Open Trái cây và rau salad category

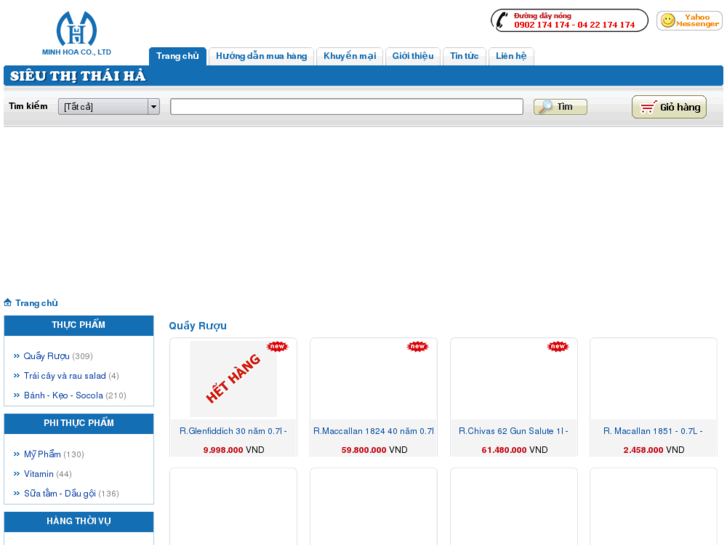[65, 376]
